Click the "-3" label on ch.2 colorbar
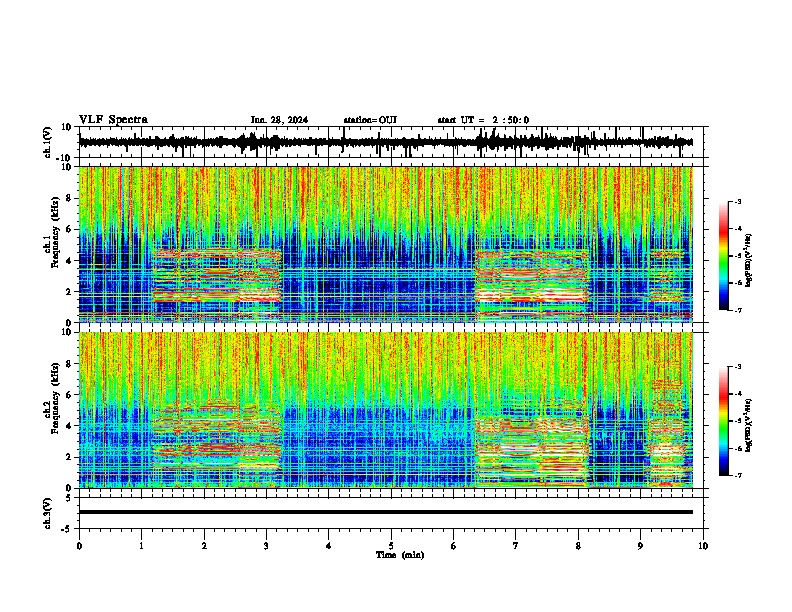 (x=738, y=367)
